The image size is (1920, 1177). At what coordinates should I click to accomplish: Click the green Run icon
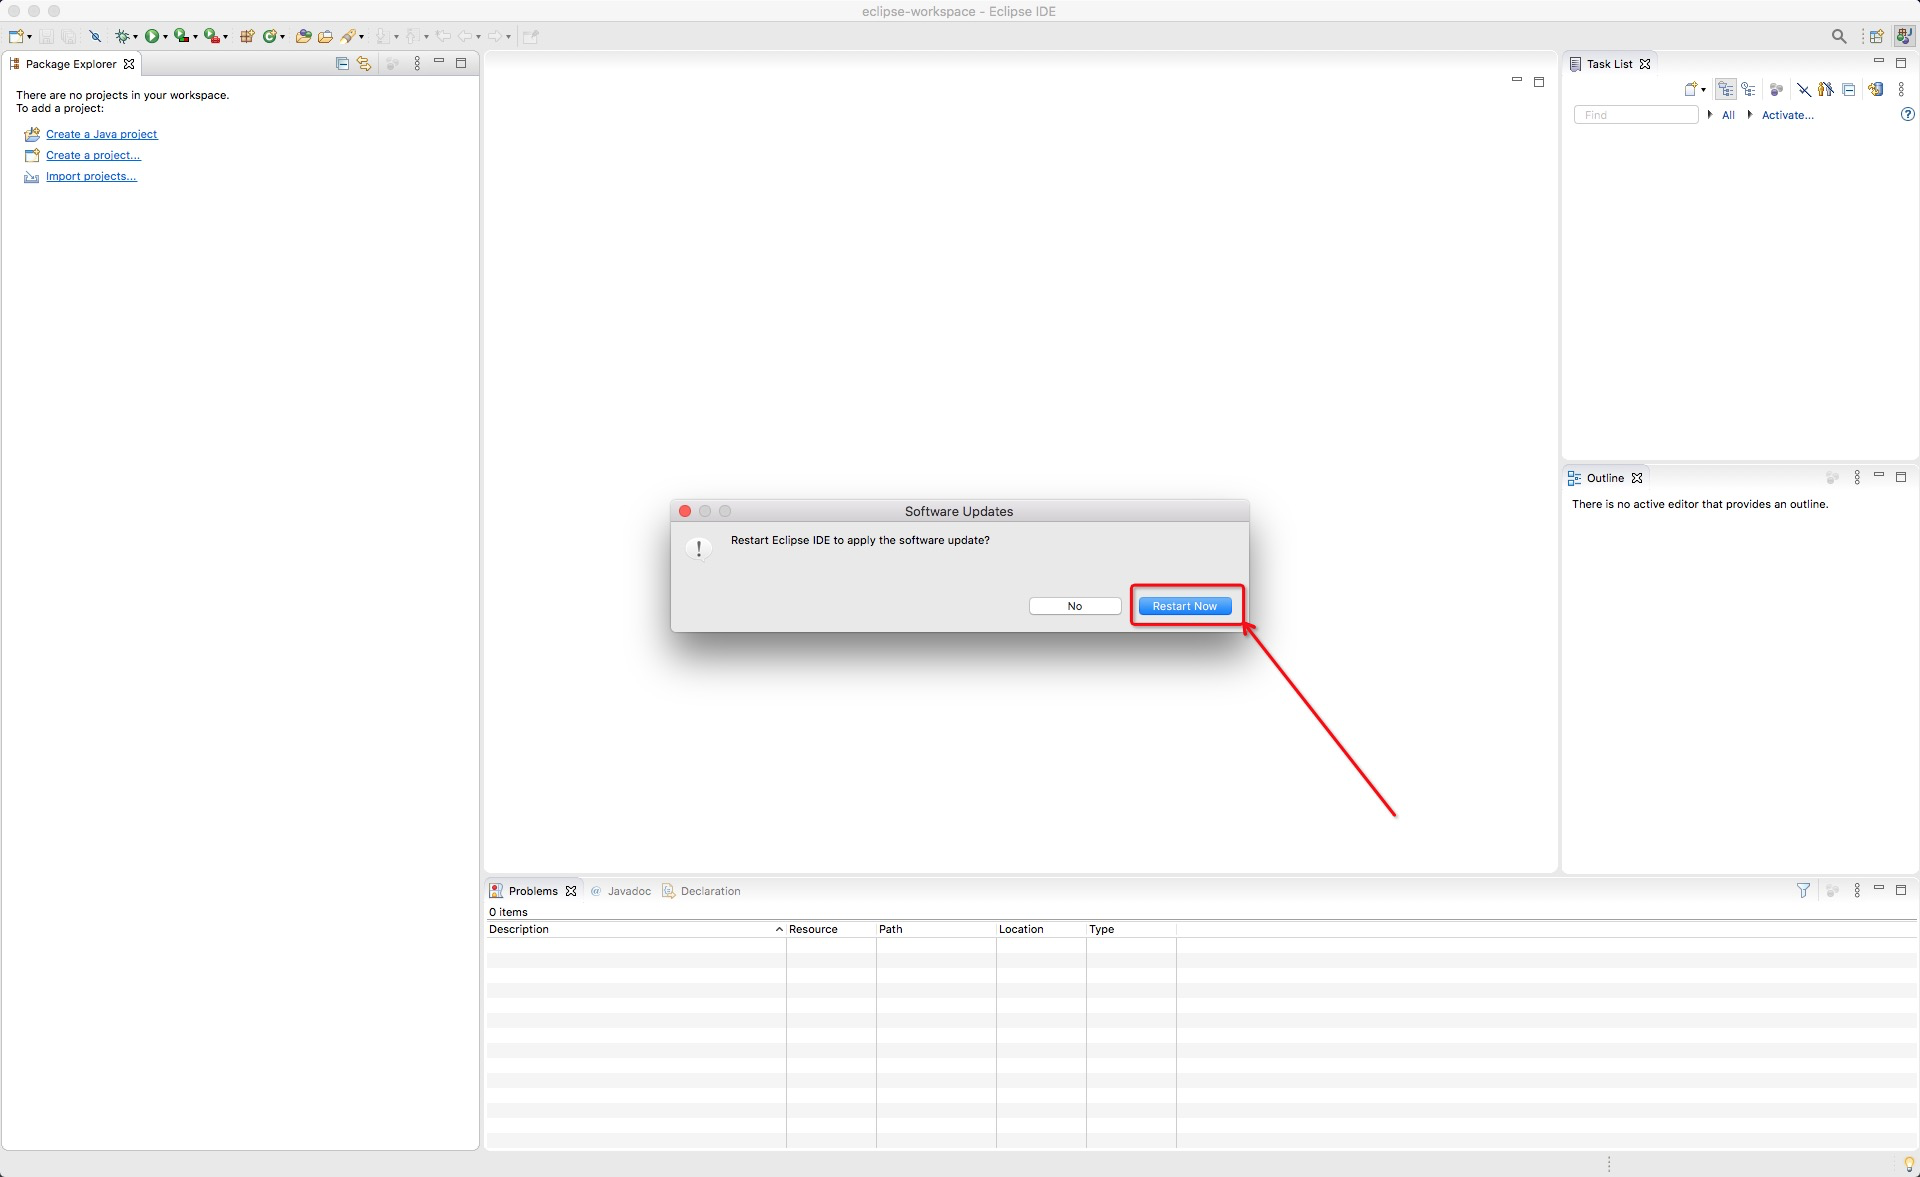coord(151,36)
